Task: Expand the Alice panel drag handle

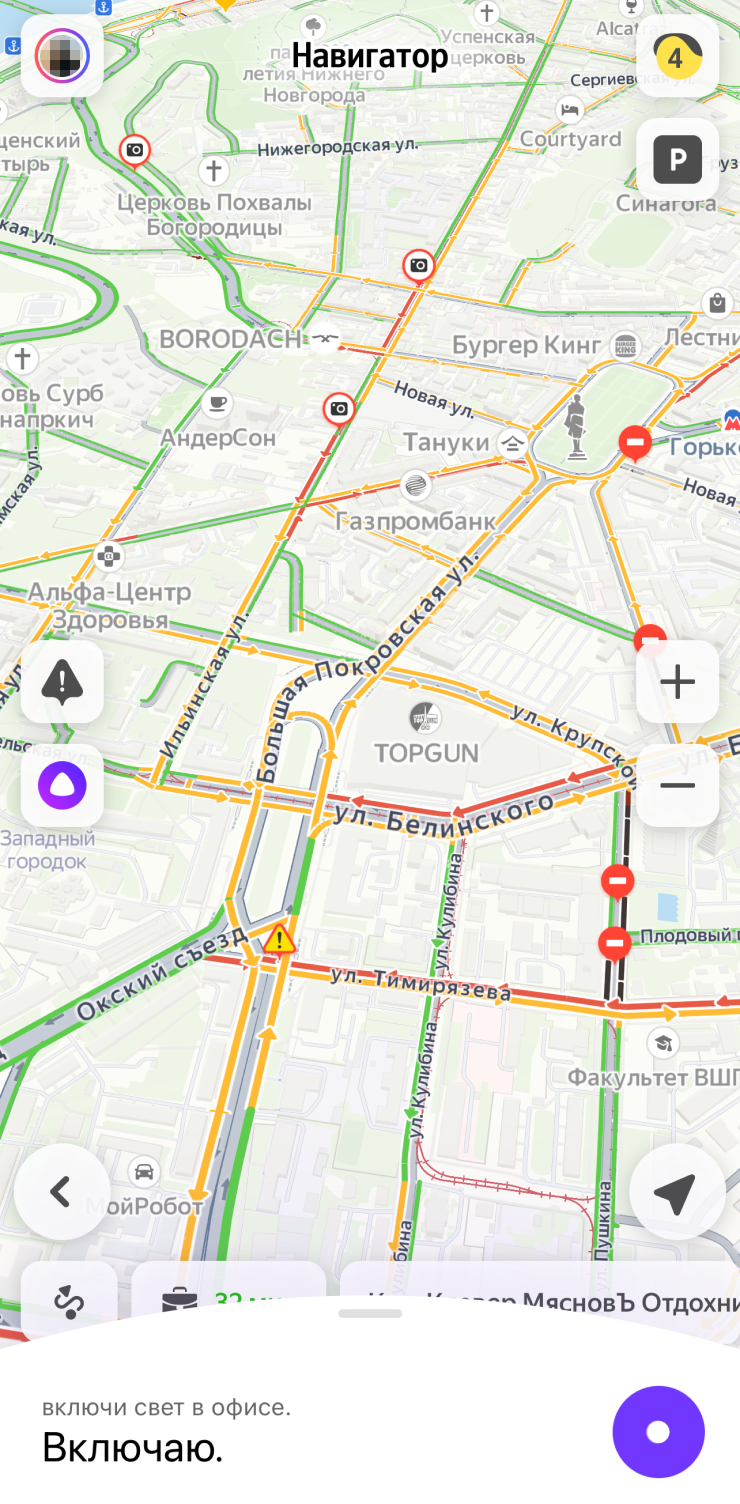Action: coord(370,1313)
